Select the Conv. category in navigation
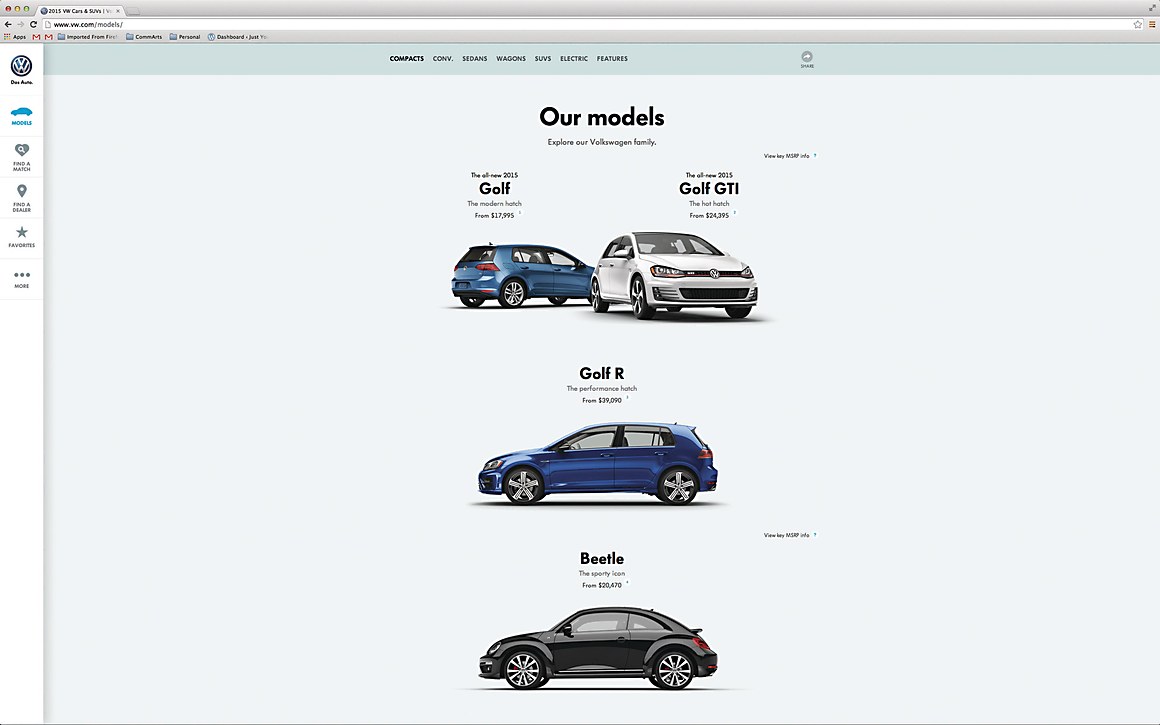Image resolution: width=1160 pixels, height=725 pixels. point(443,58)
